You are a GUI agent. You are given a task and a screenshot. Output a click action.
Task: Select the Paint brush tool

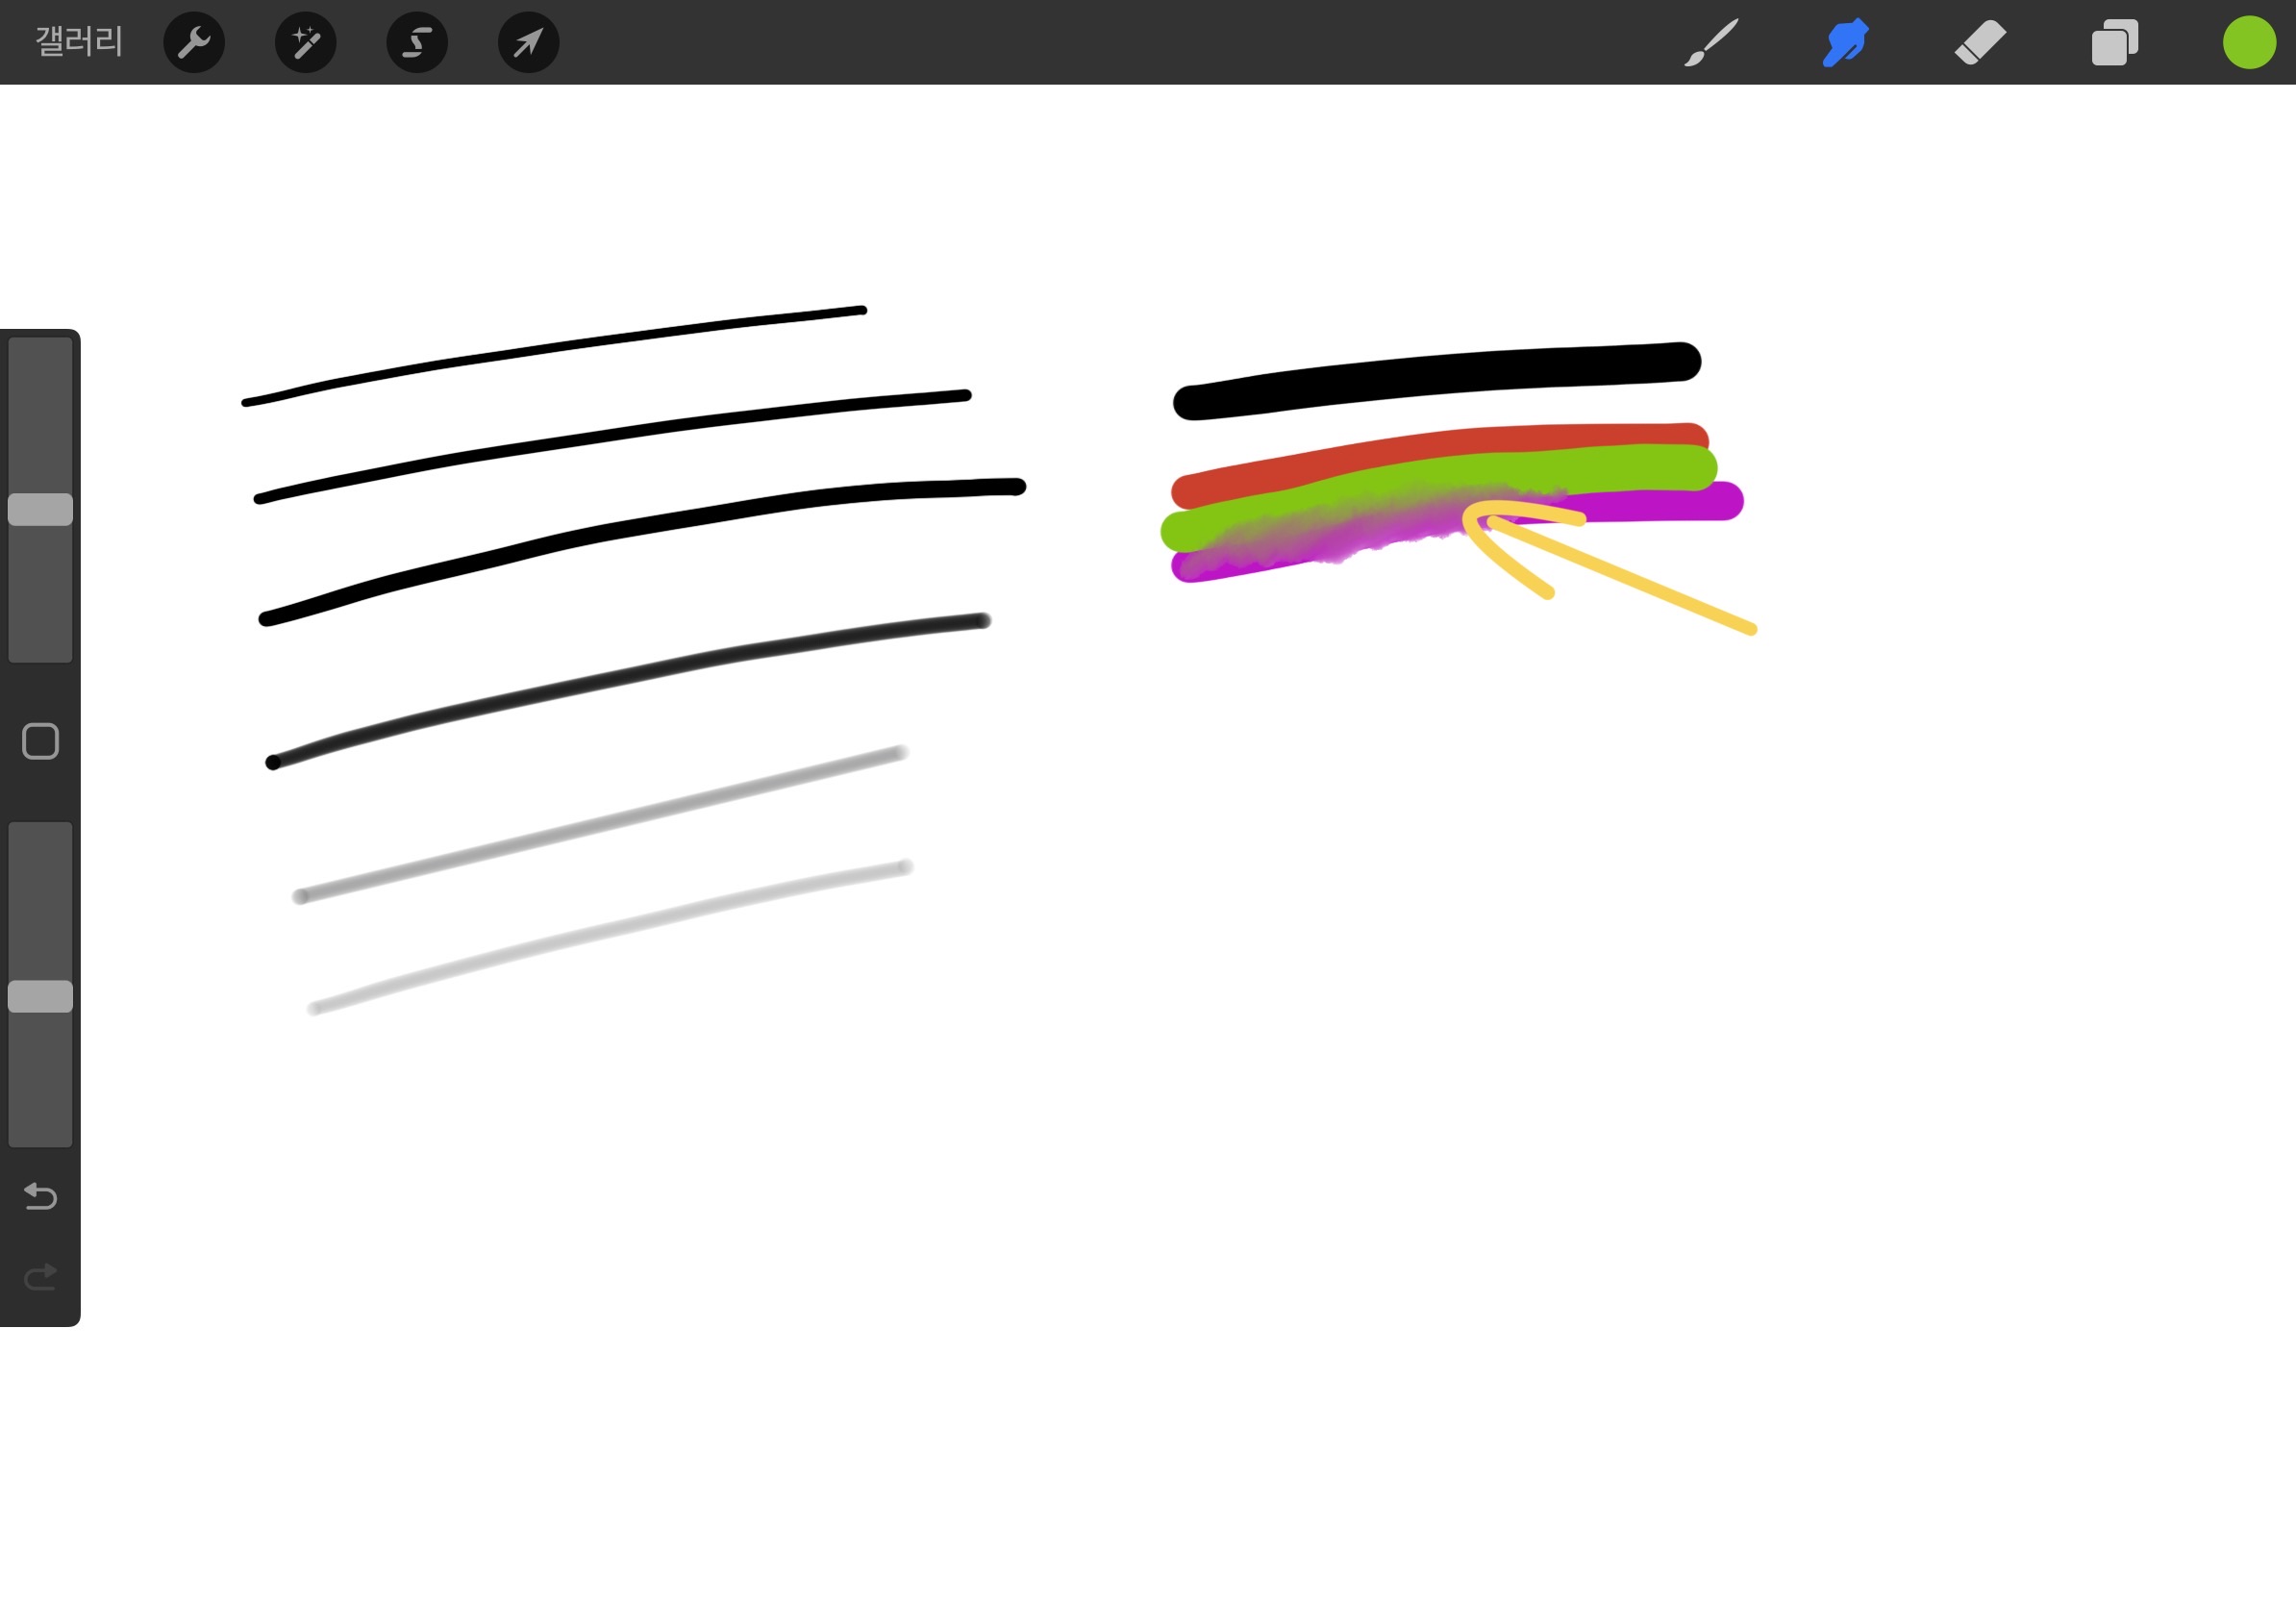tap(1711, 42)
